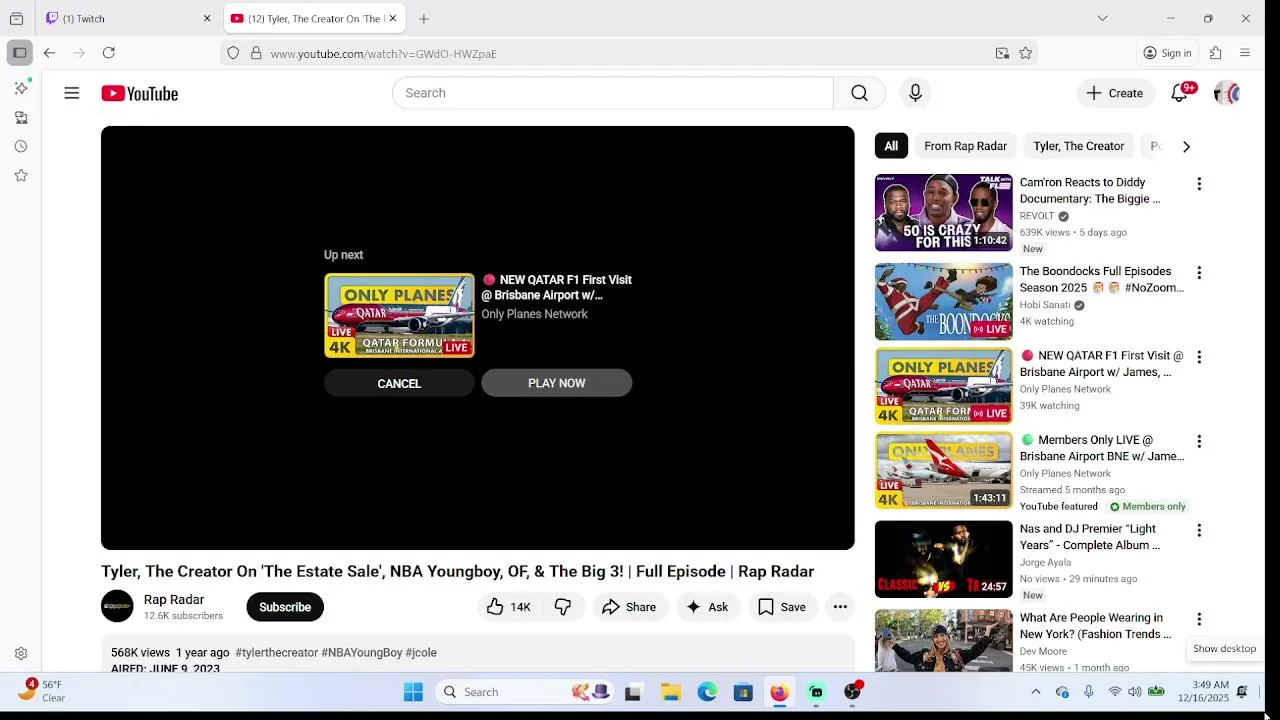This screenshot has height=720, width=1280.
Task: Open the Create dropdown button
Action: coord(1115,93)
